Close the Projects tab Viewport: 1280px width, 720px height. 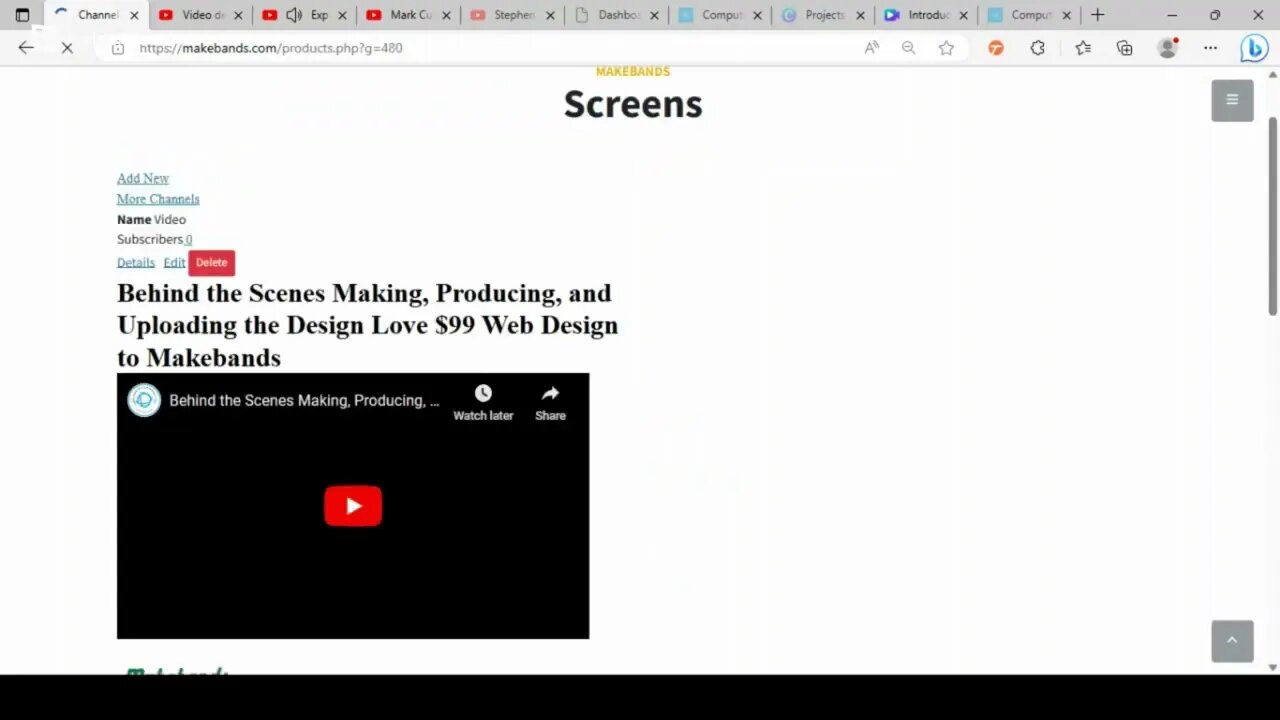point(860,15)
